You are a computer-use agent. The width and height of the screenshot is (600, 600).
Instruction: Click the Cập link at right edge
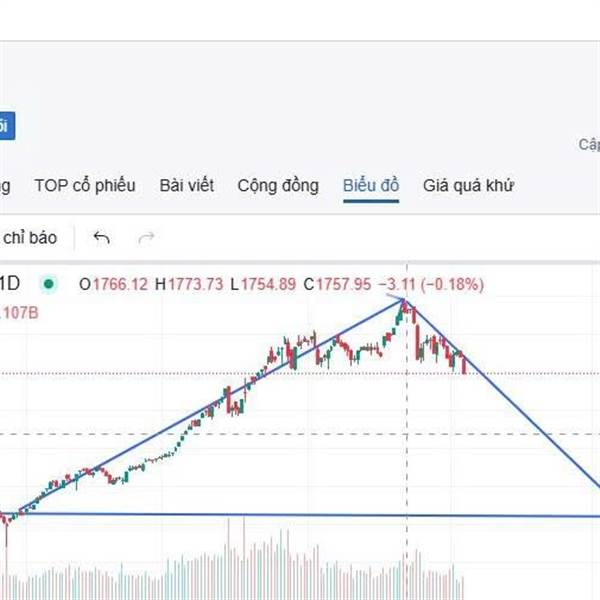pyautogui.click(x=588, y=145)
